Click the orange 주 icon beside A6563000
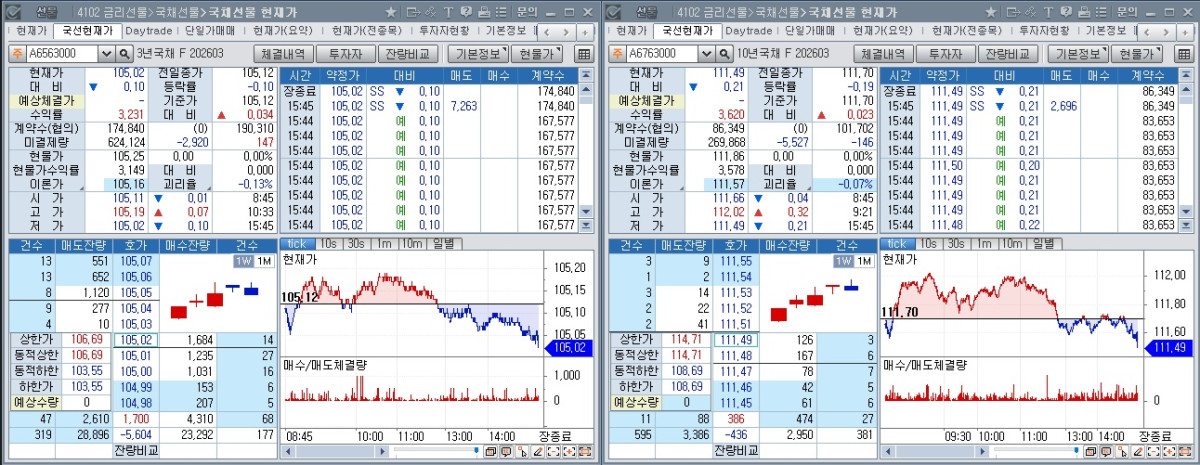 [x=17, y=53]
